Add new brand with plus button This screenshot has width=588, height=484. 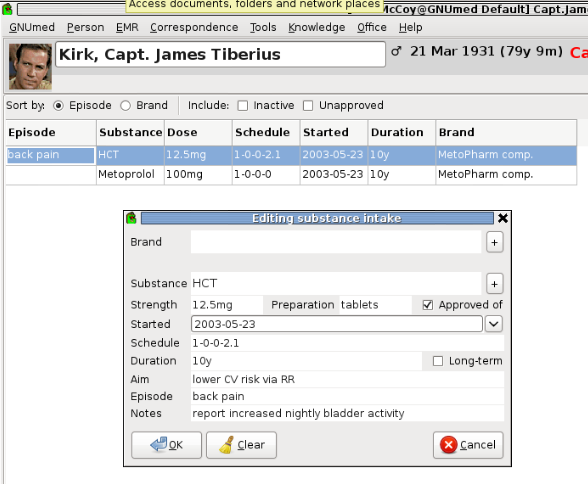click(494, 242)
